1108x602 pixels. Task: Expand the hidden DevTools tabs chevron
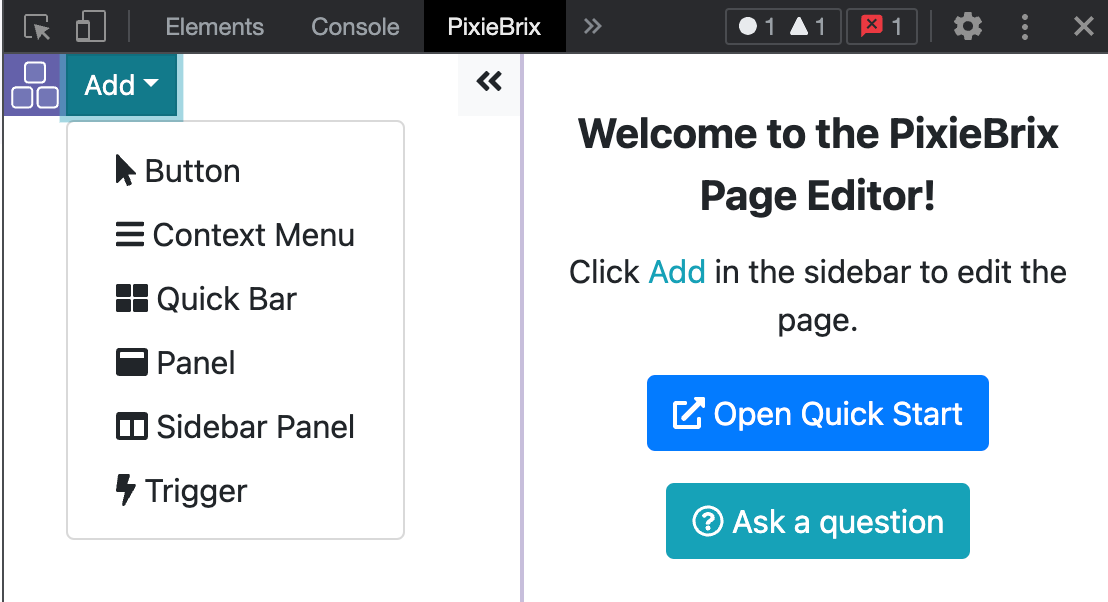(x=593, y=26)
